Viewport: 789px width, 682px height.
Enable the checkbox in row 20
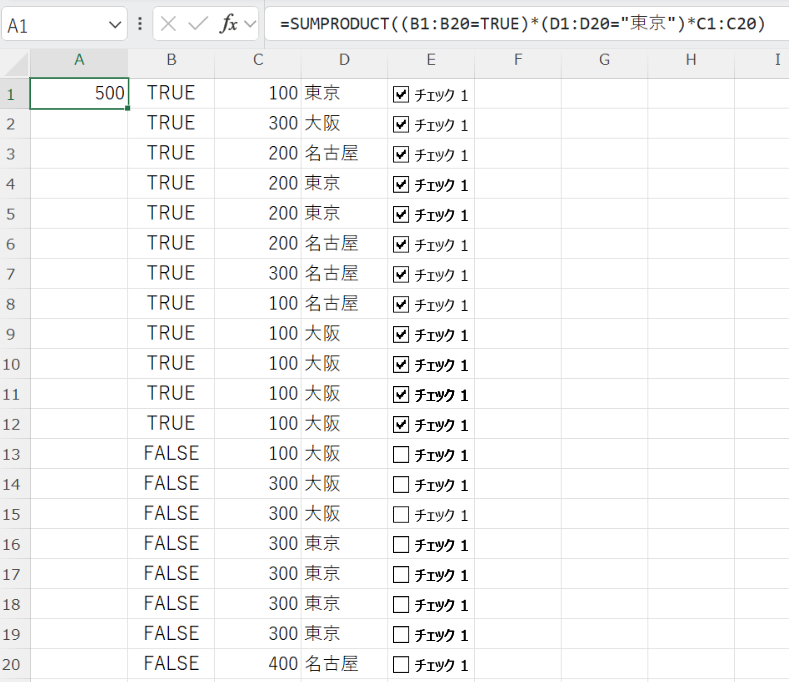coord(402,664)
